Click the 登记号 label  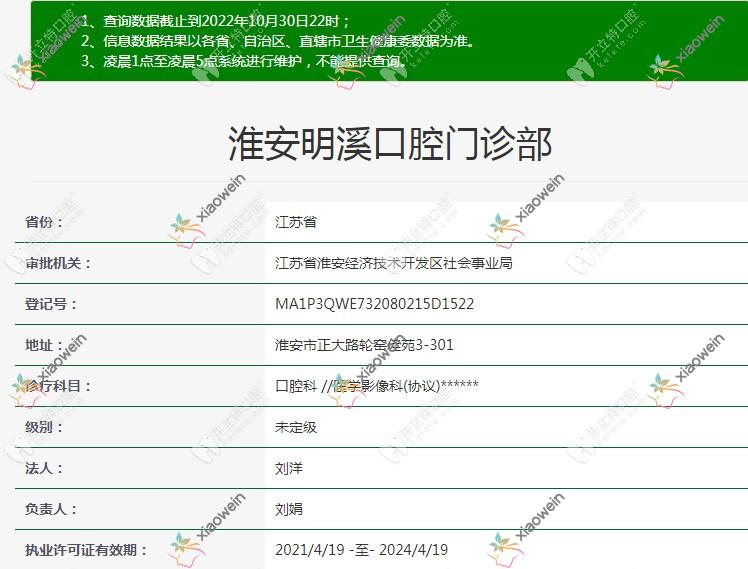click(51, 304)
